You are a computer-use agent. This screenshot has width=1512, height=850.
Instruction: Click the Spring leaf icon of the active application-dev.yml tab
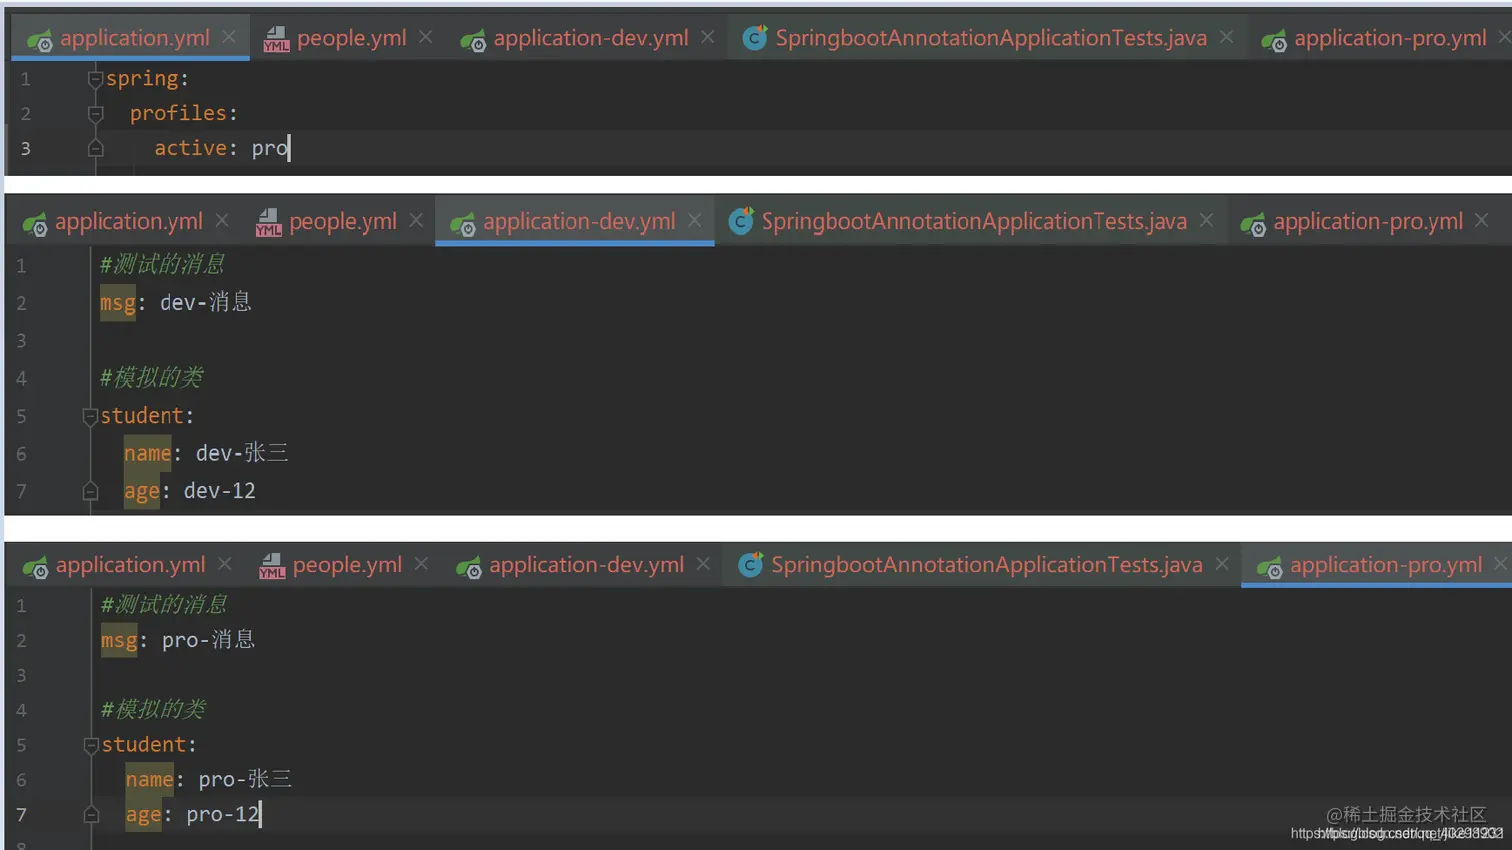click(463, 224)
